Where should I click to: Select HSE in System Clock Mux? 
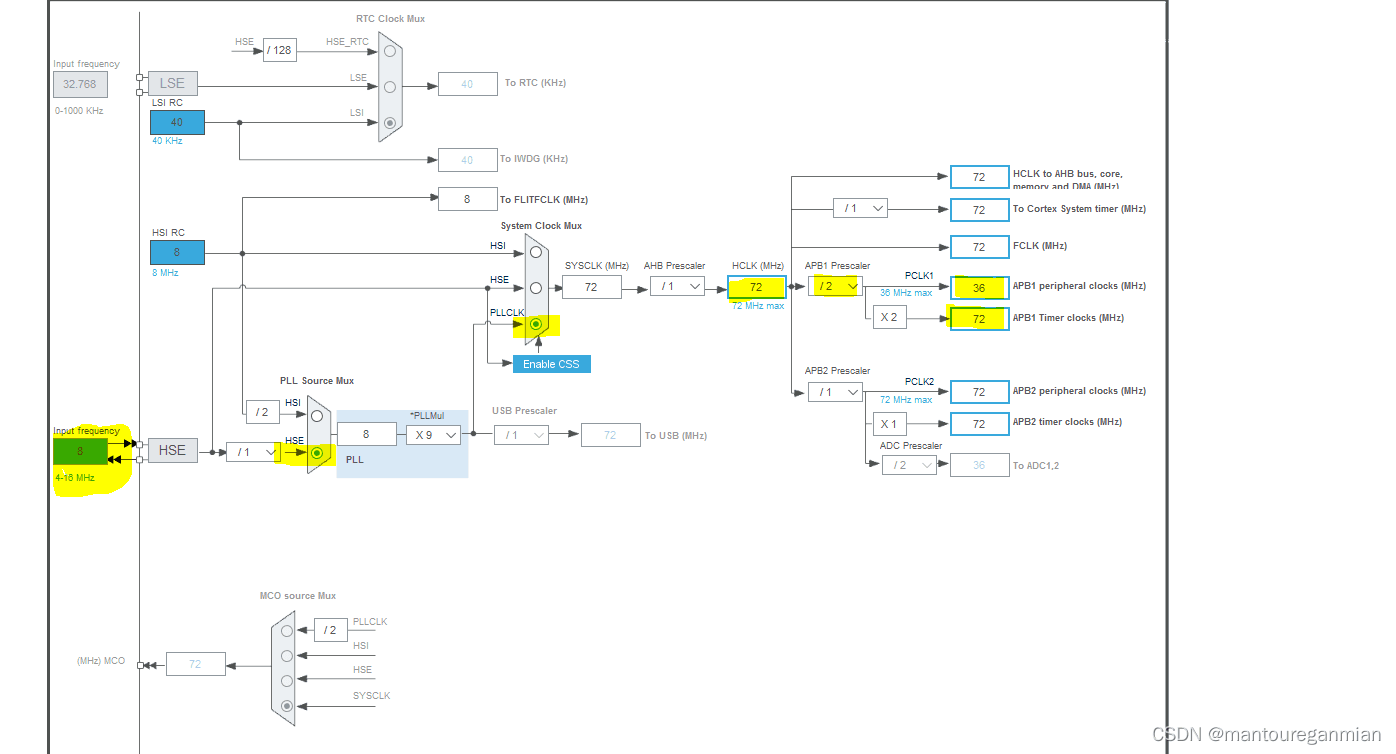536,288
